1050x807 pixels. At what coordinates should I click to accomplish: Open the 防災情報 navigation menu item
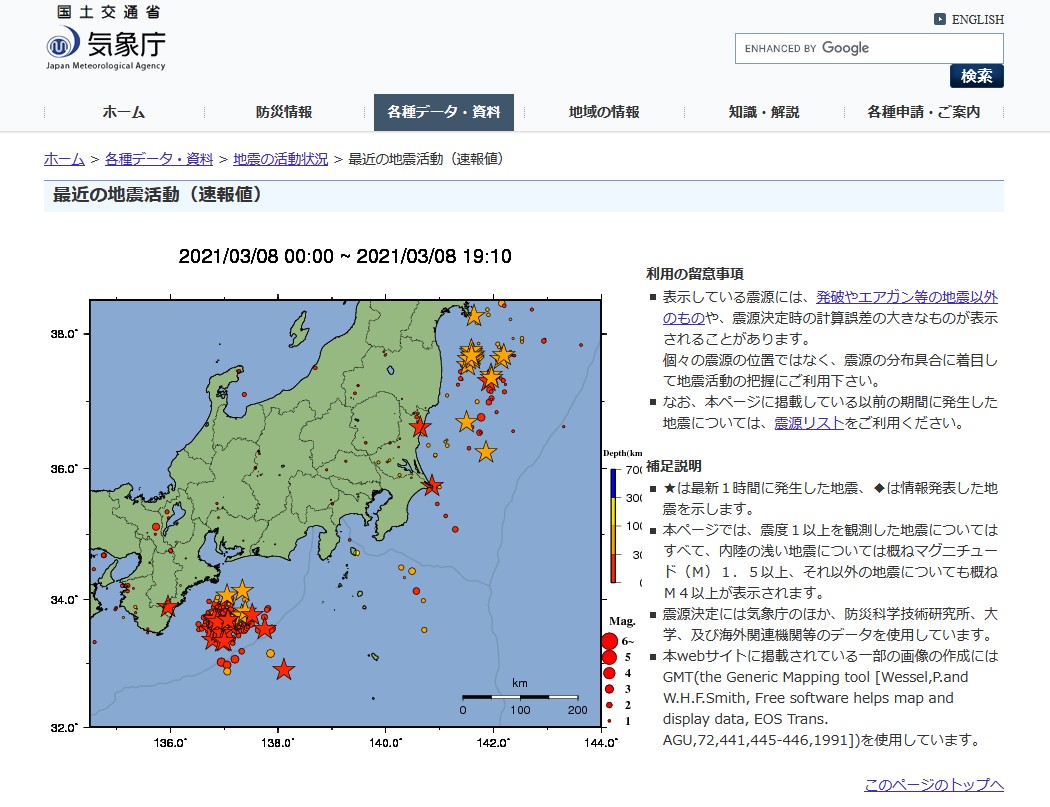pos(284,112)
